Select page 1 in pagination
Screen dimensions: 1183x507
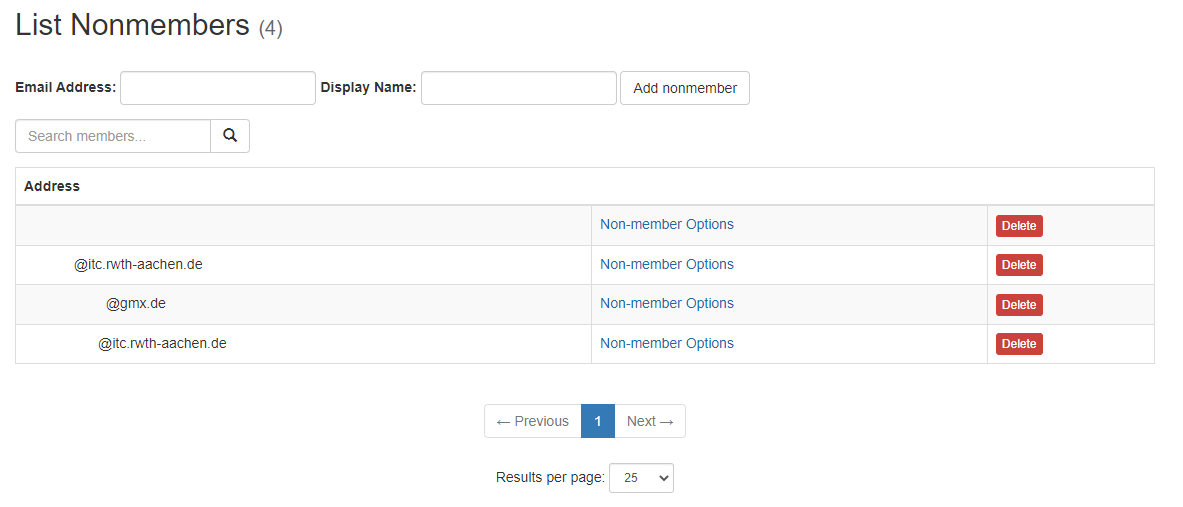pos(598,421)
